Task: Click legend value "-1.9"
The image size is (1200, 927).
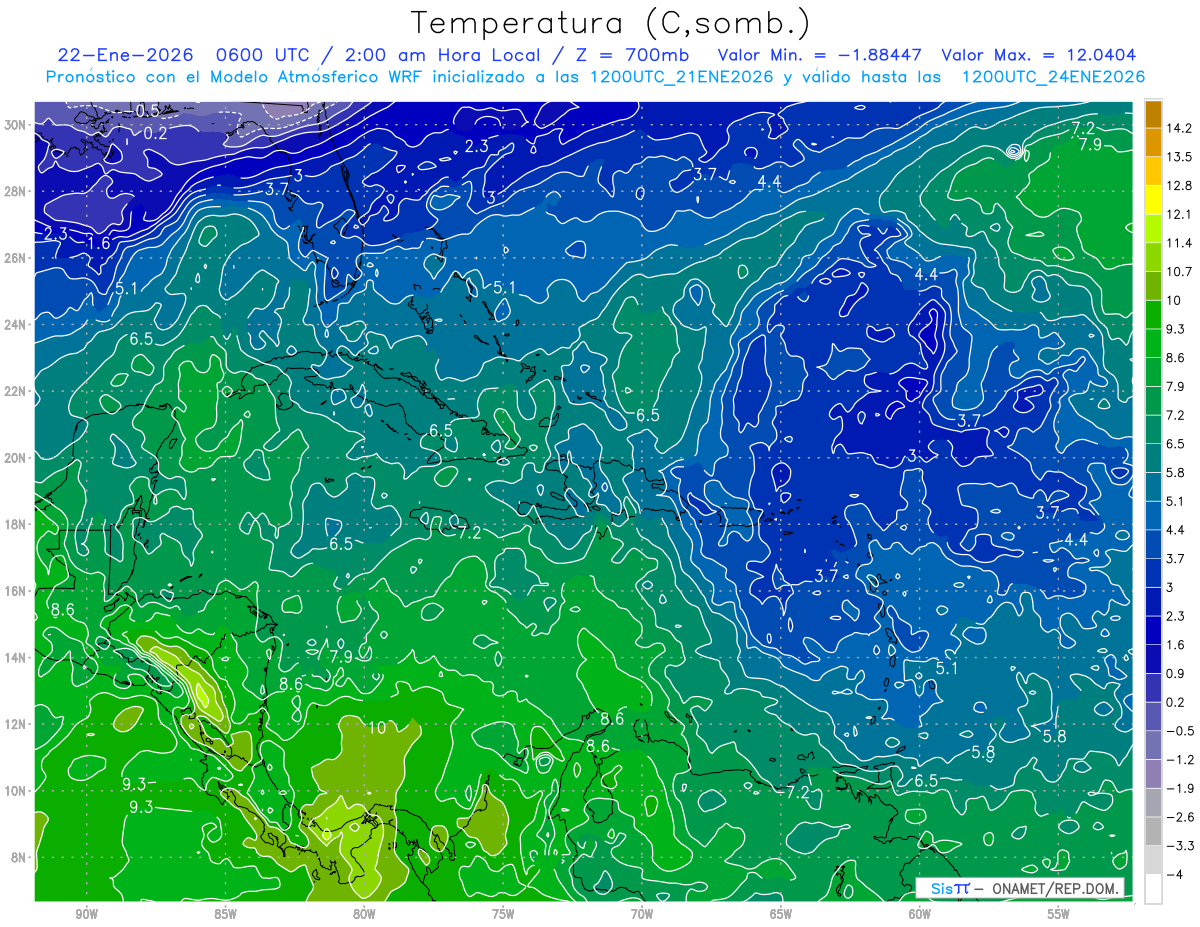Action: [1181, 788]
